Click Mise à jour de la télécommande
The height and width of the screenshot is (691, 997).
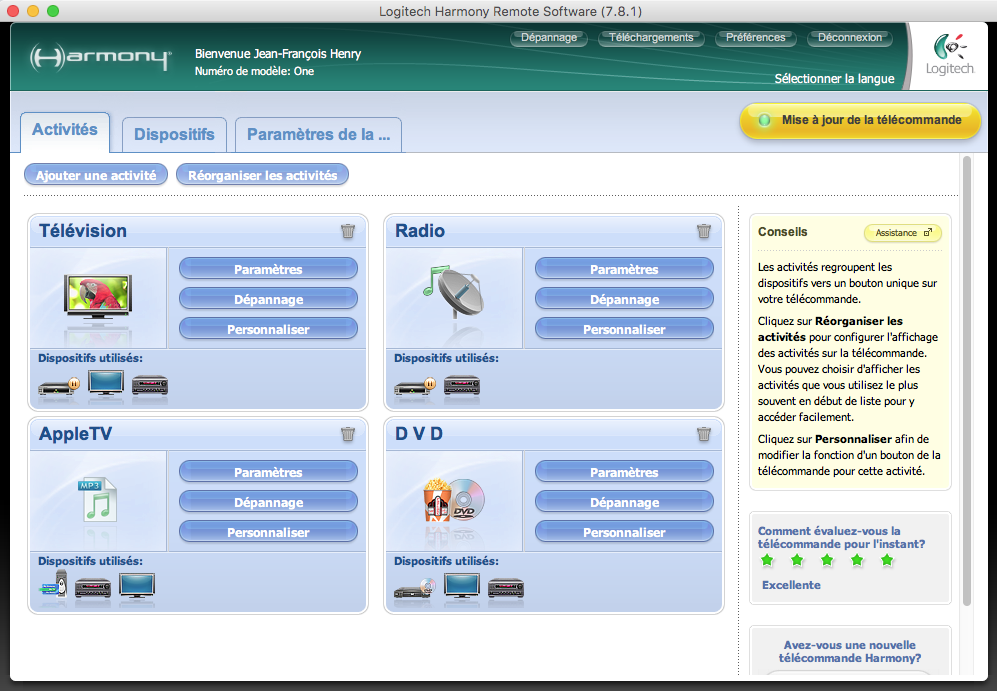pyautogui.click(x=860, y=120)
